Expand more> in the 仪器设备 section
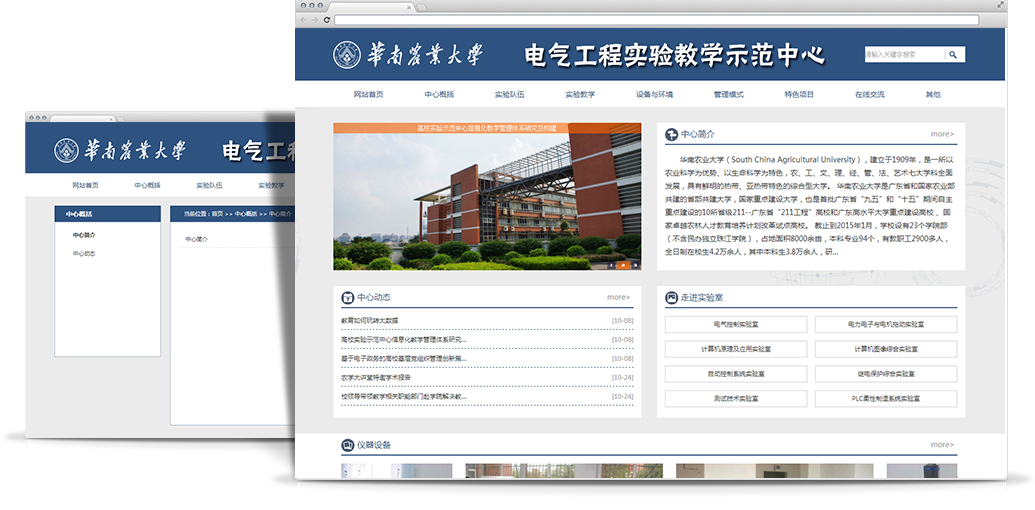 tap(942, 445)
